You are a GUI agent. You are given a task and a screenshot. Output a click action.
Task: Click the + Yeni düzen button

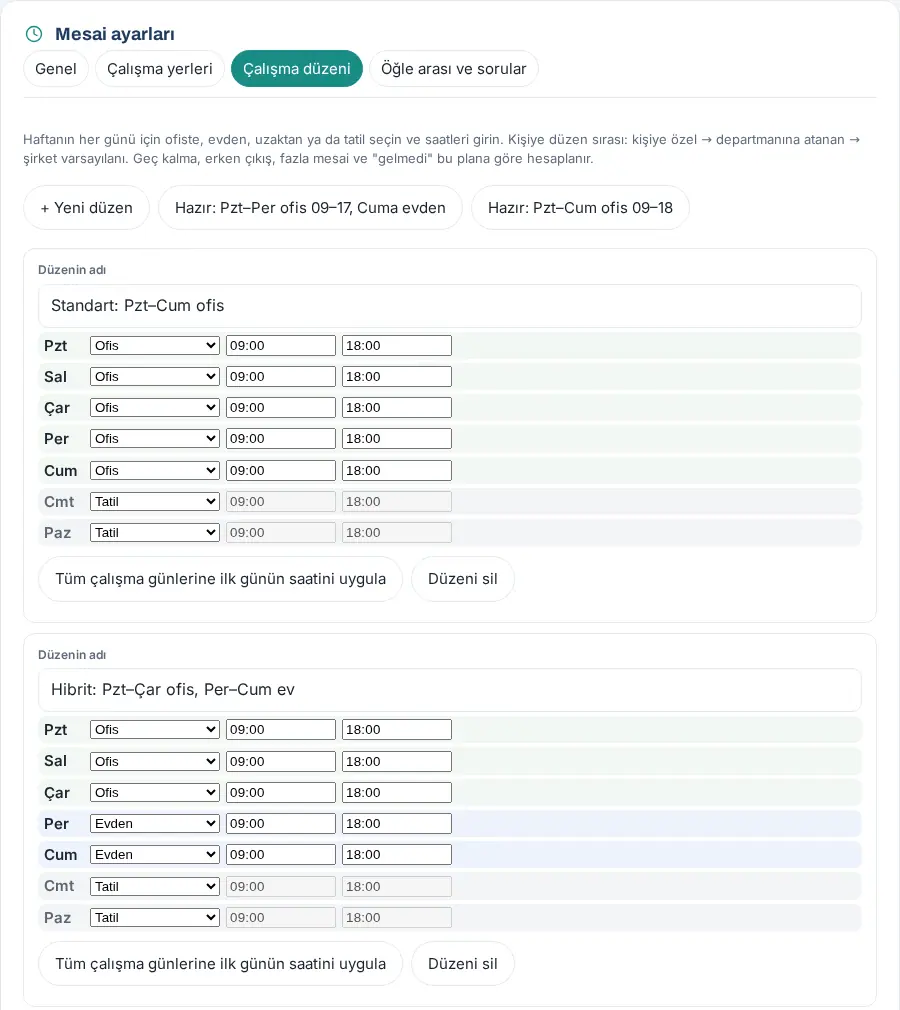click(x=86, y=208)
